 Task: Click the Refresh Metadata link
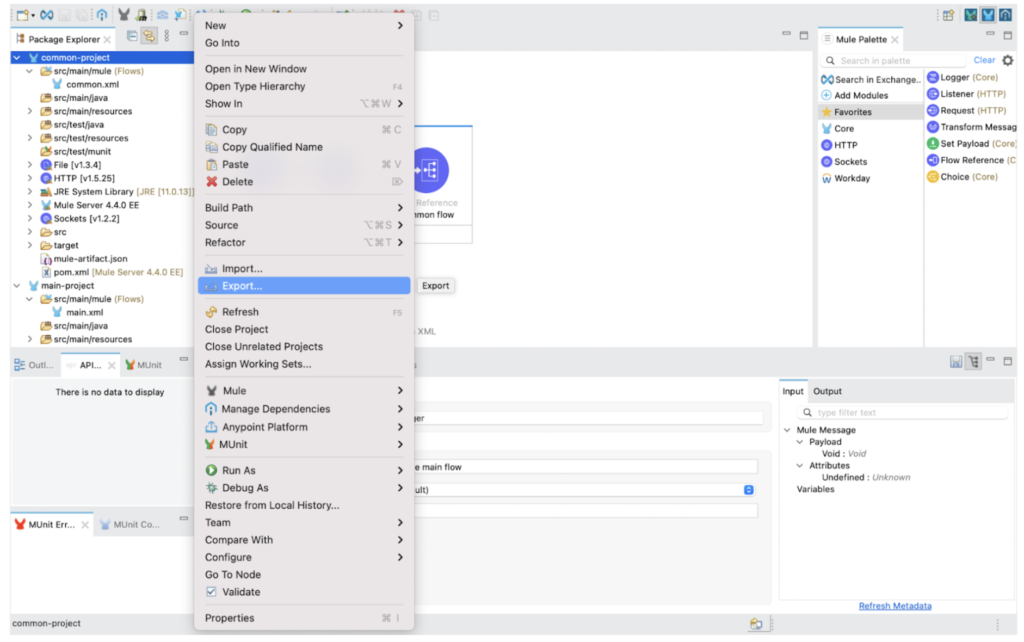(x=895, y=606)
